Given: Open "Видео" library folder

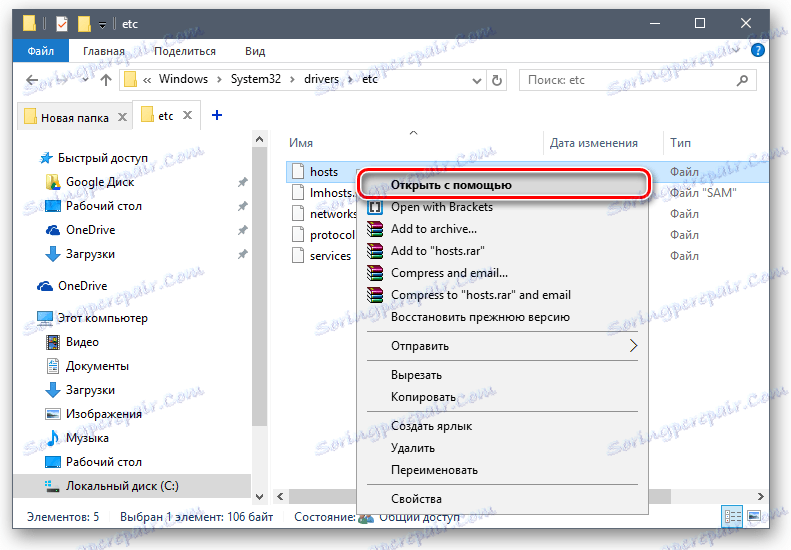Looking at the screenshot, I should click(82, 342).
